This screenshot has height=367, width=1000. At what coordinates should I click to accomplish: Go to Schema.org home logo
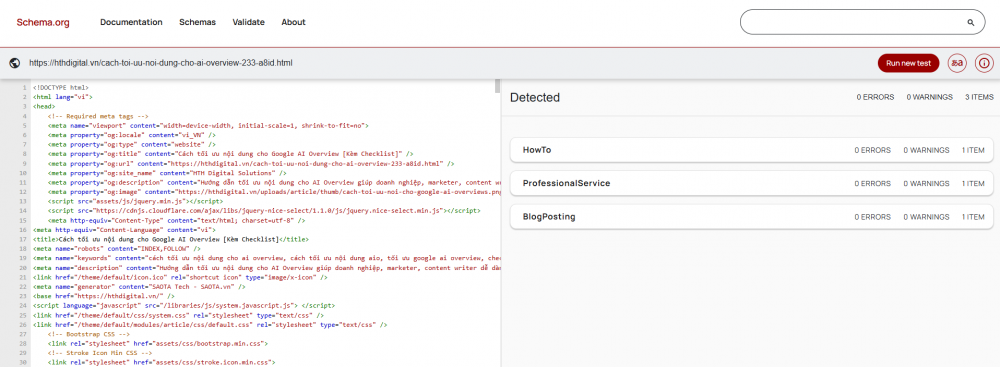(43, 22)
